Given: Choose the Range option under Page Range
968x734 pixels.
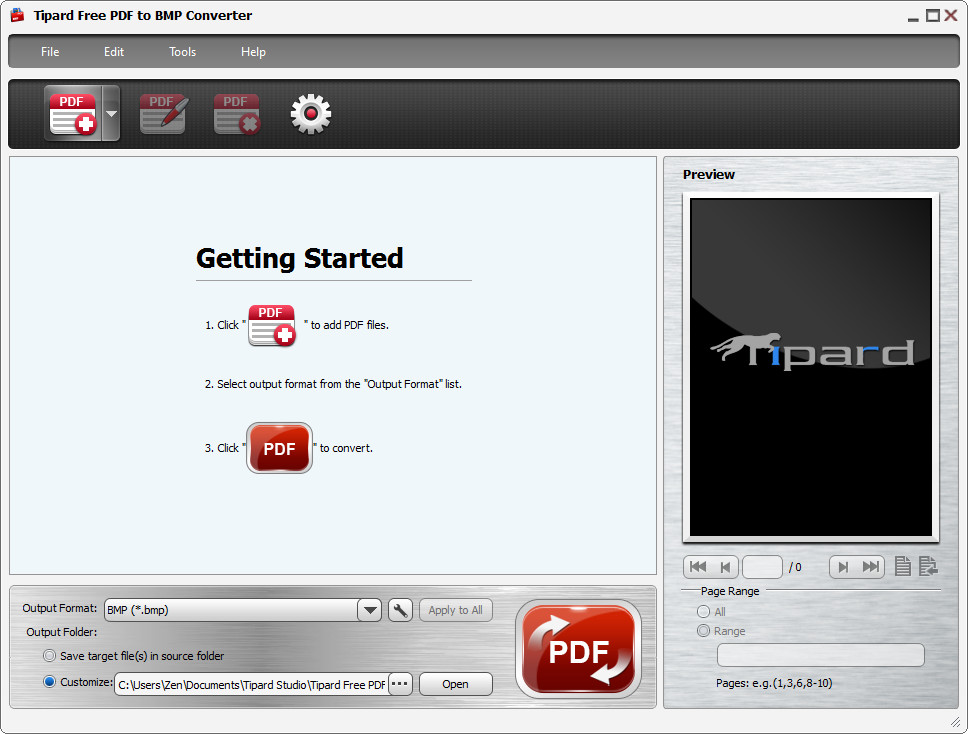Looking at the screenshot, I should click(703, 631).
